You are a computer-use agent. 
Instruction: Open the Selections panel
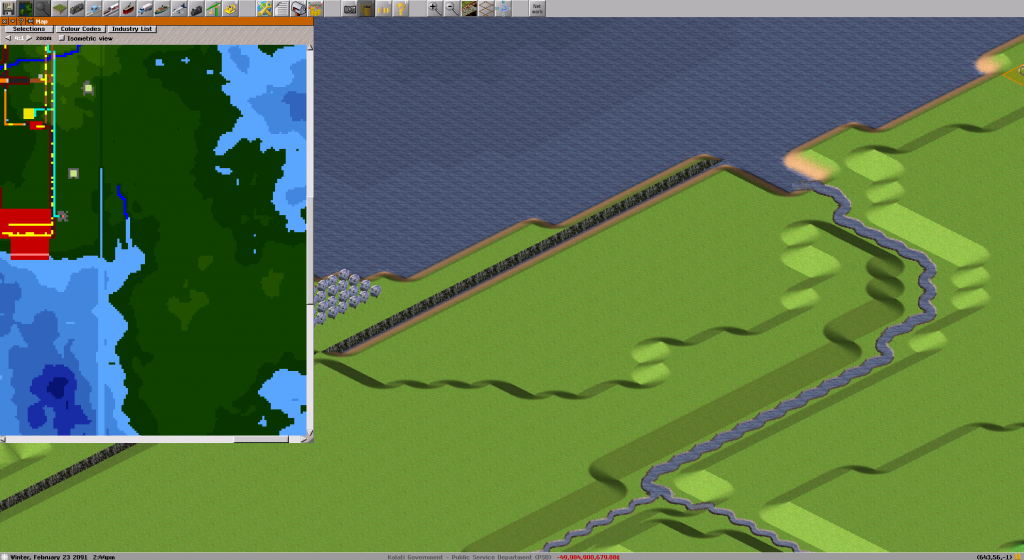pos(29,29)
